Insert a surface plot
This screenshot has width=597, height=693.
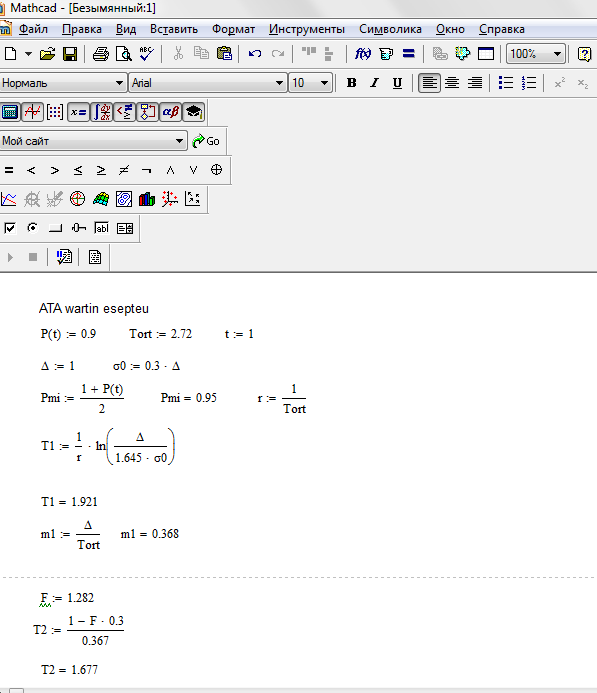[101, 199]
